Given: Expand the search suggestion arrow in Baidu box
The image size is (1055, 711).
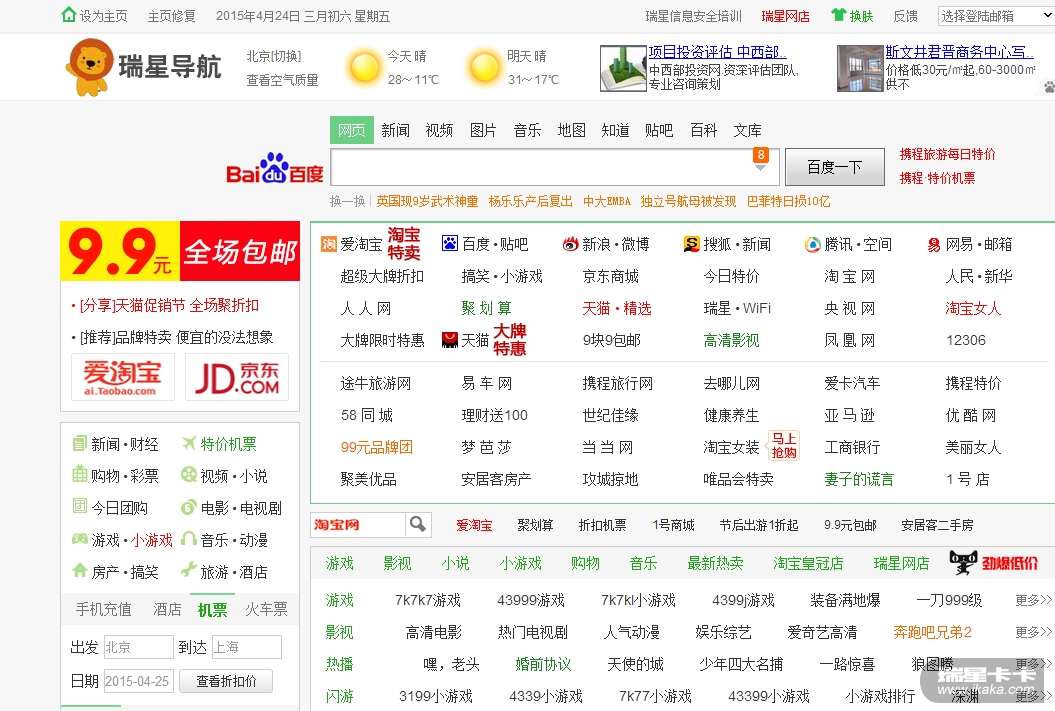Looking at the screenshot, I should click(760, 167).
